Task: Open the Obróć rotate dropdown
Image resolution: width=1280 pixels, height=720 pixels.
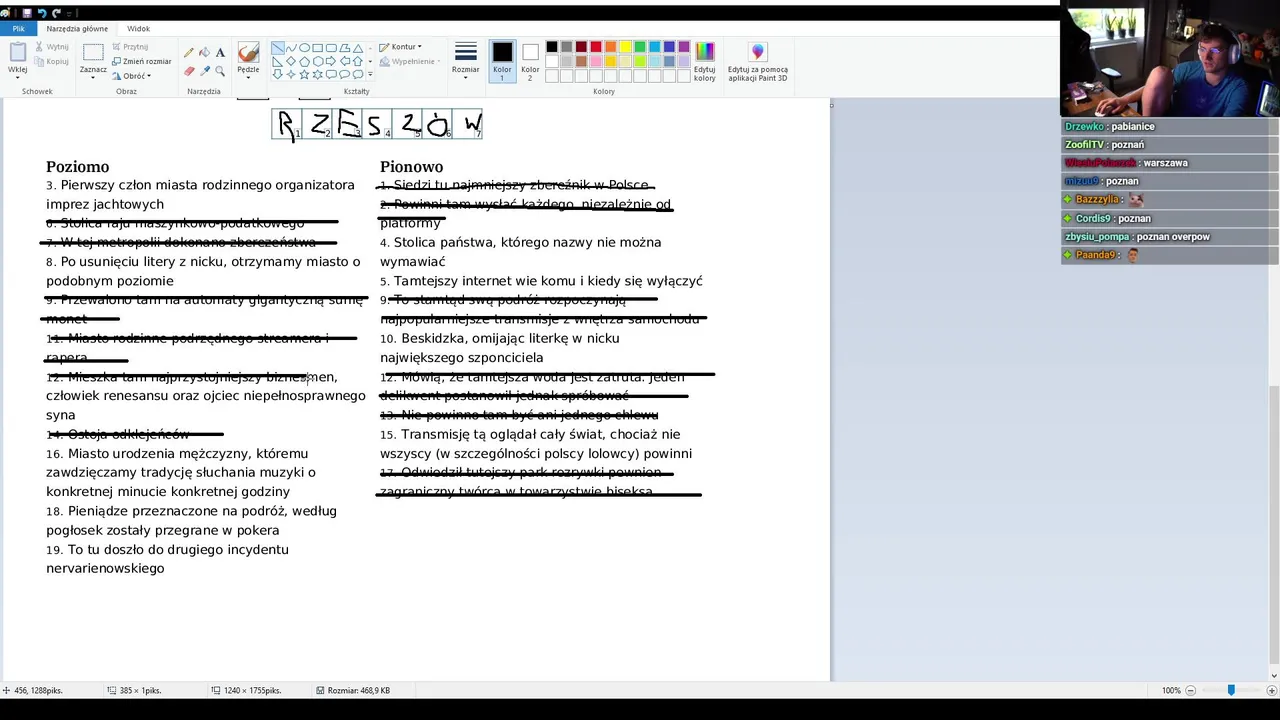Action: (x=131, y=76)
